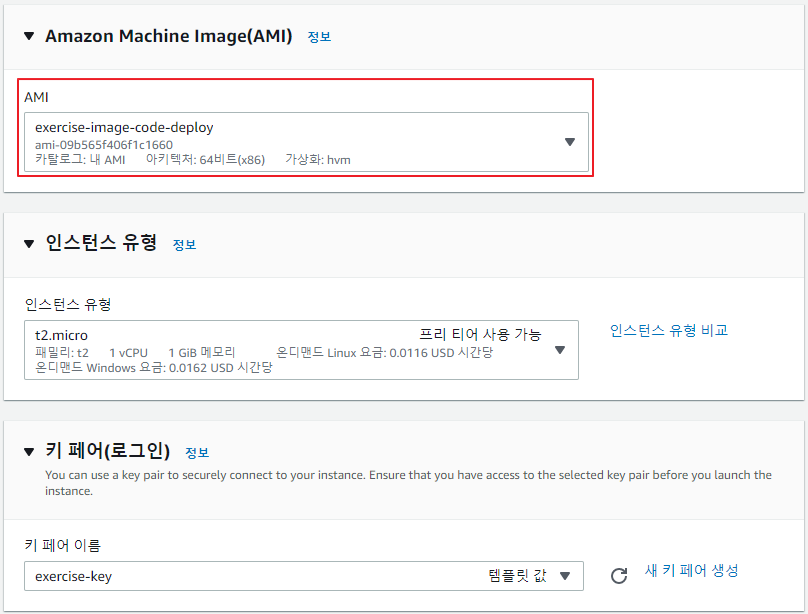Open the AMI selection dropdown
808x614 pixels.
(306, 142)
